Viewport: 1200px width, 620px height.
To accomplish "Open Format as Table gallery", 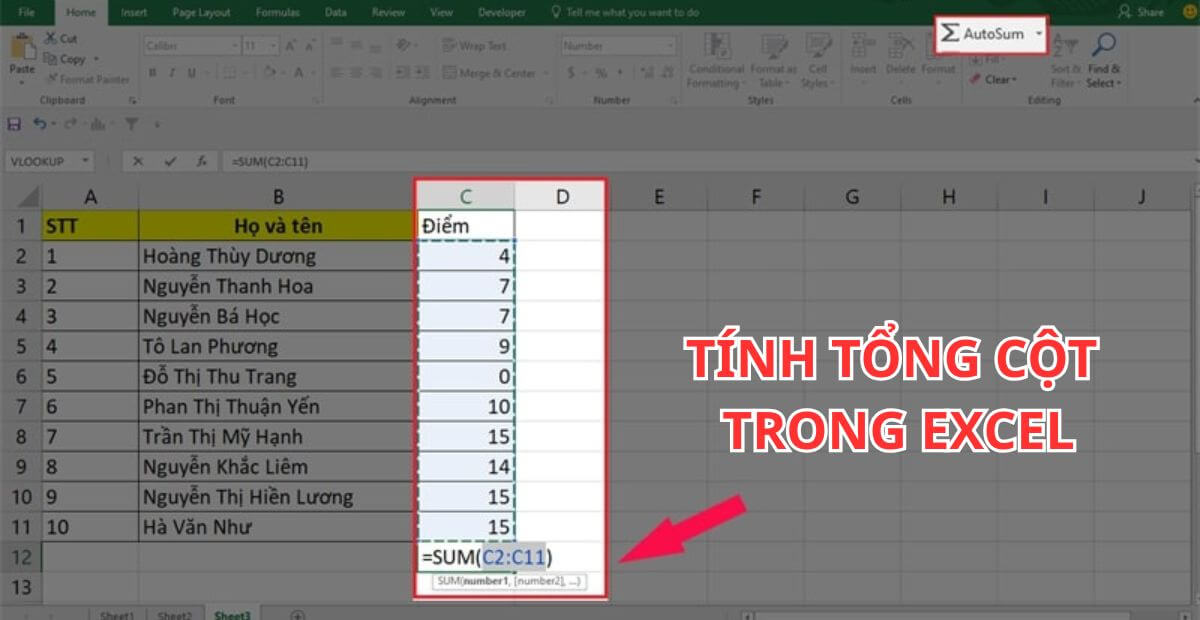I will (773, 60).
